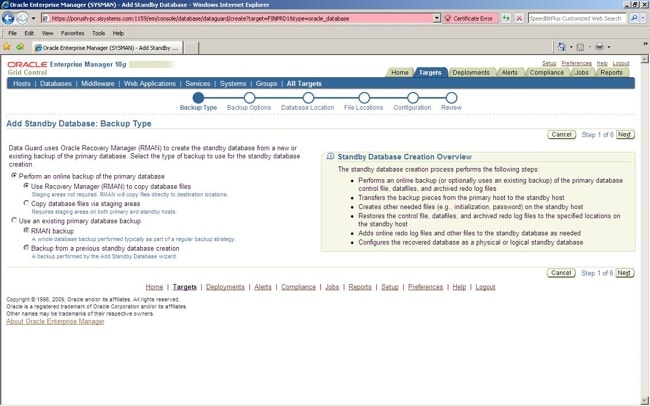Image resolution: width=650 pixels, height=406 pixels.
Task: Click the browser Back arrow button
Action: coord(8,18)
